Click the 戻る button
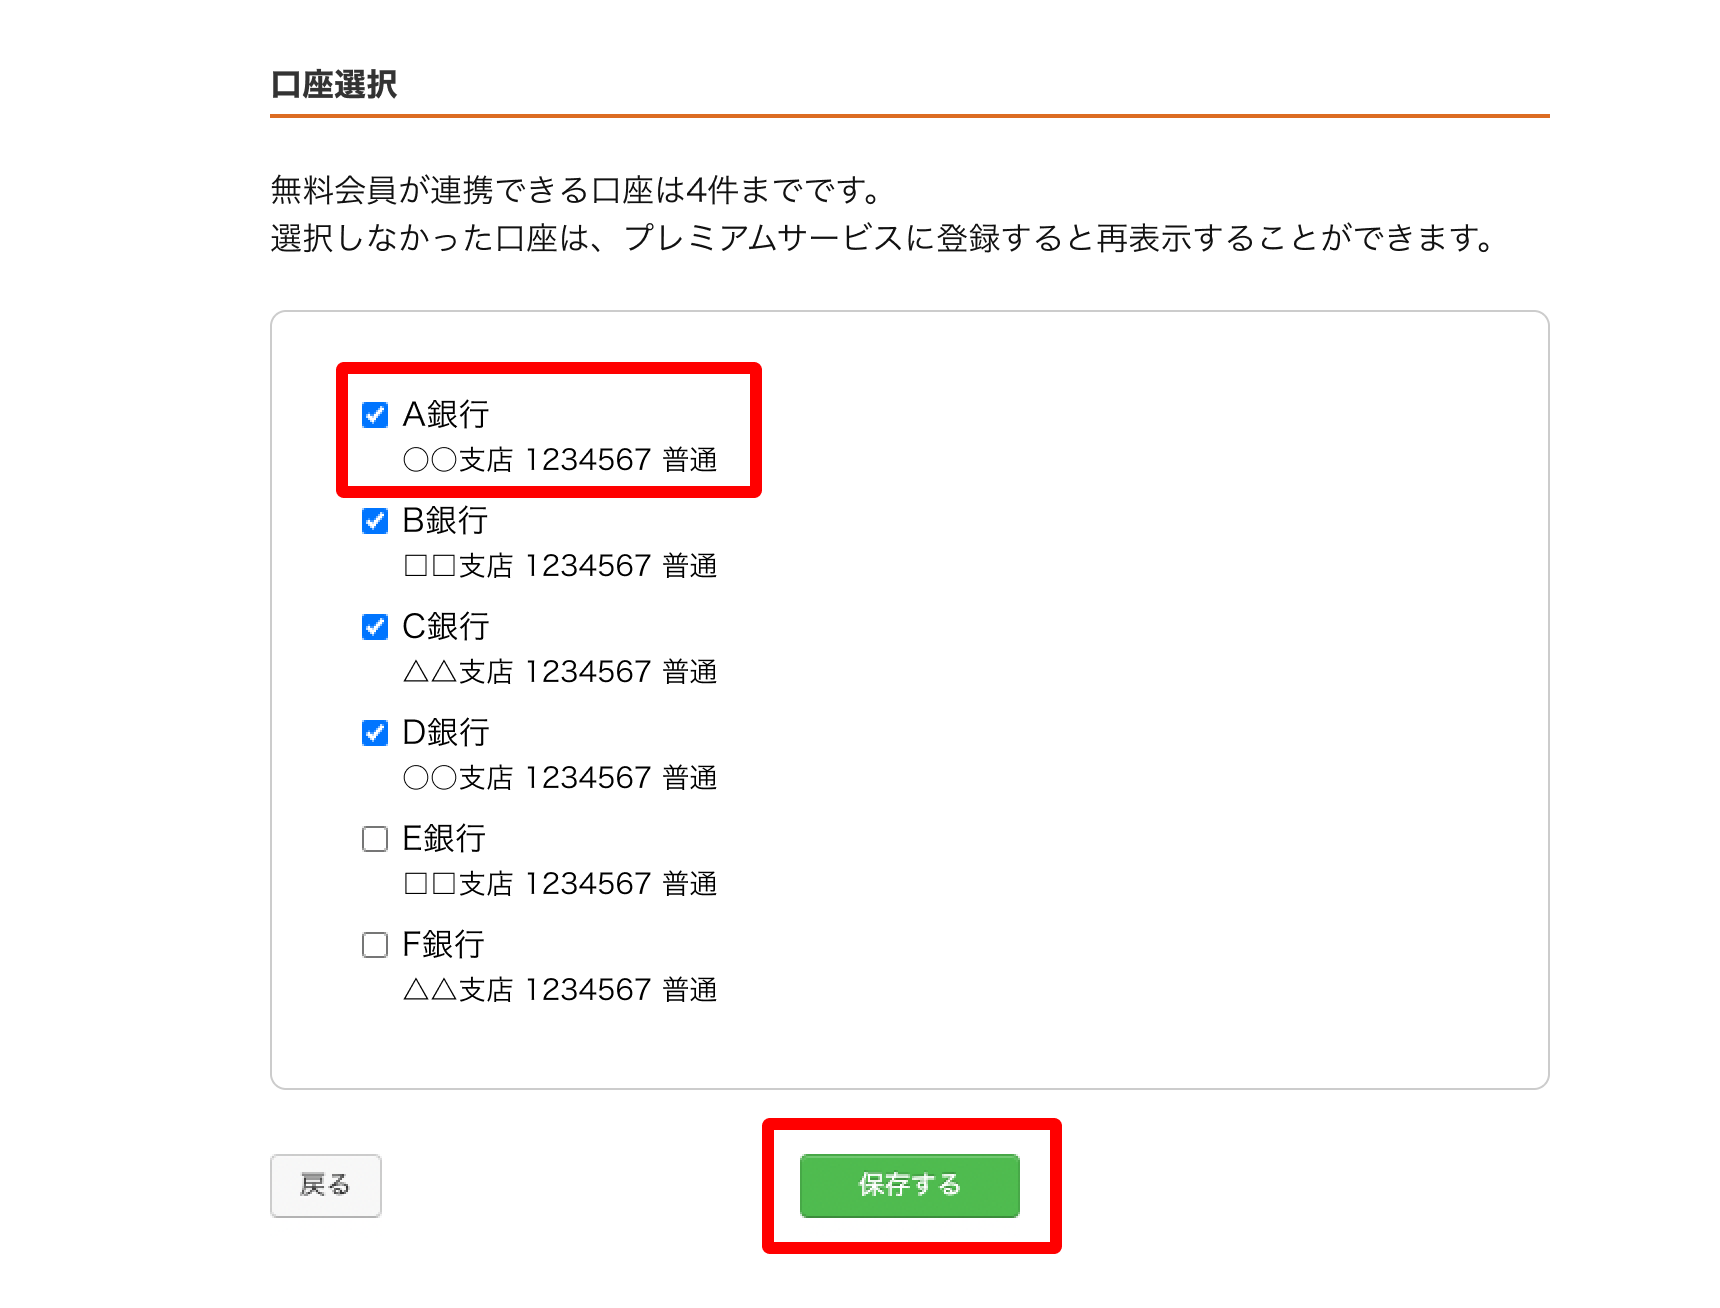 click(326, 1185)
